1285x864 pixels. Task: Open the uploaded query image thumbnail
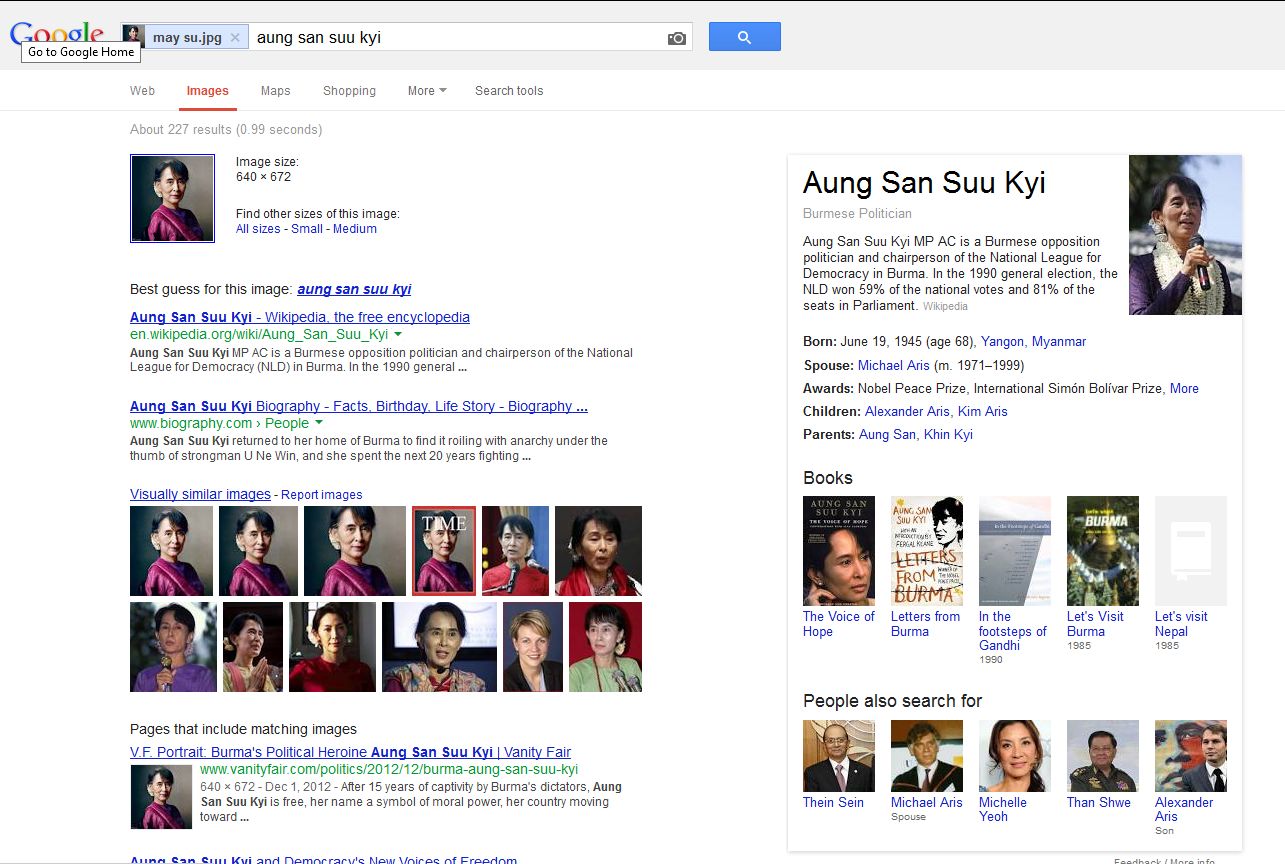pyautogui.click(x=172, y=198)
